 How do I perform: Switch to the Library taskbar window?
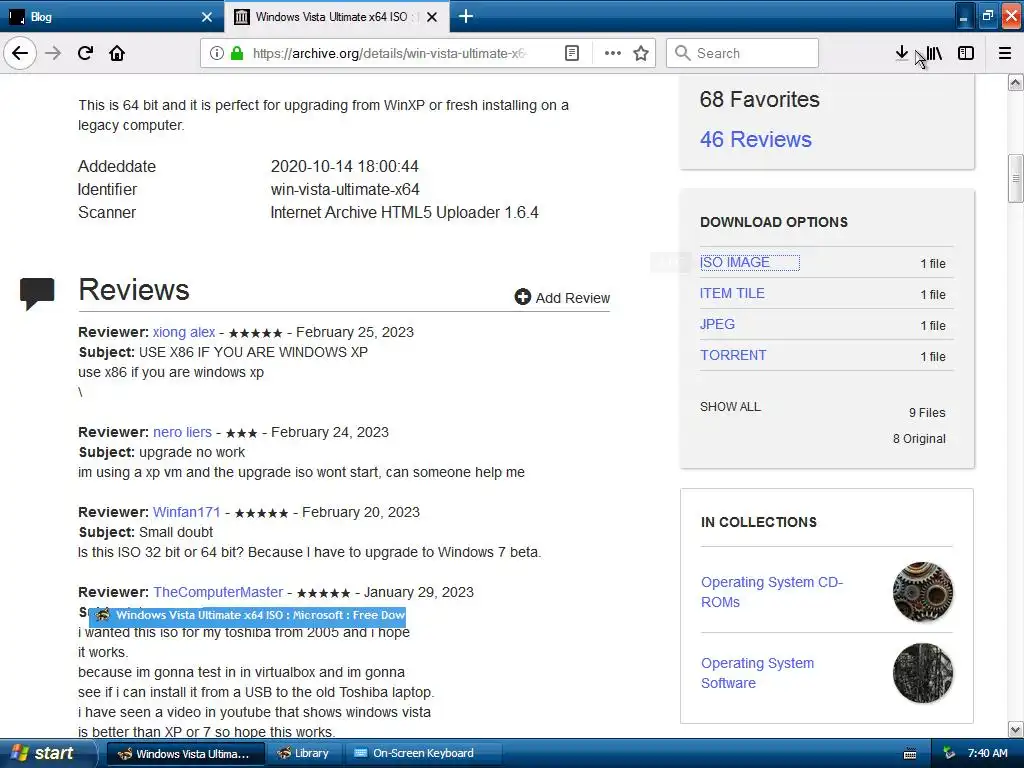pyautogui.click(x=304, y=754)
